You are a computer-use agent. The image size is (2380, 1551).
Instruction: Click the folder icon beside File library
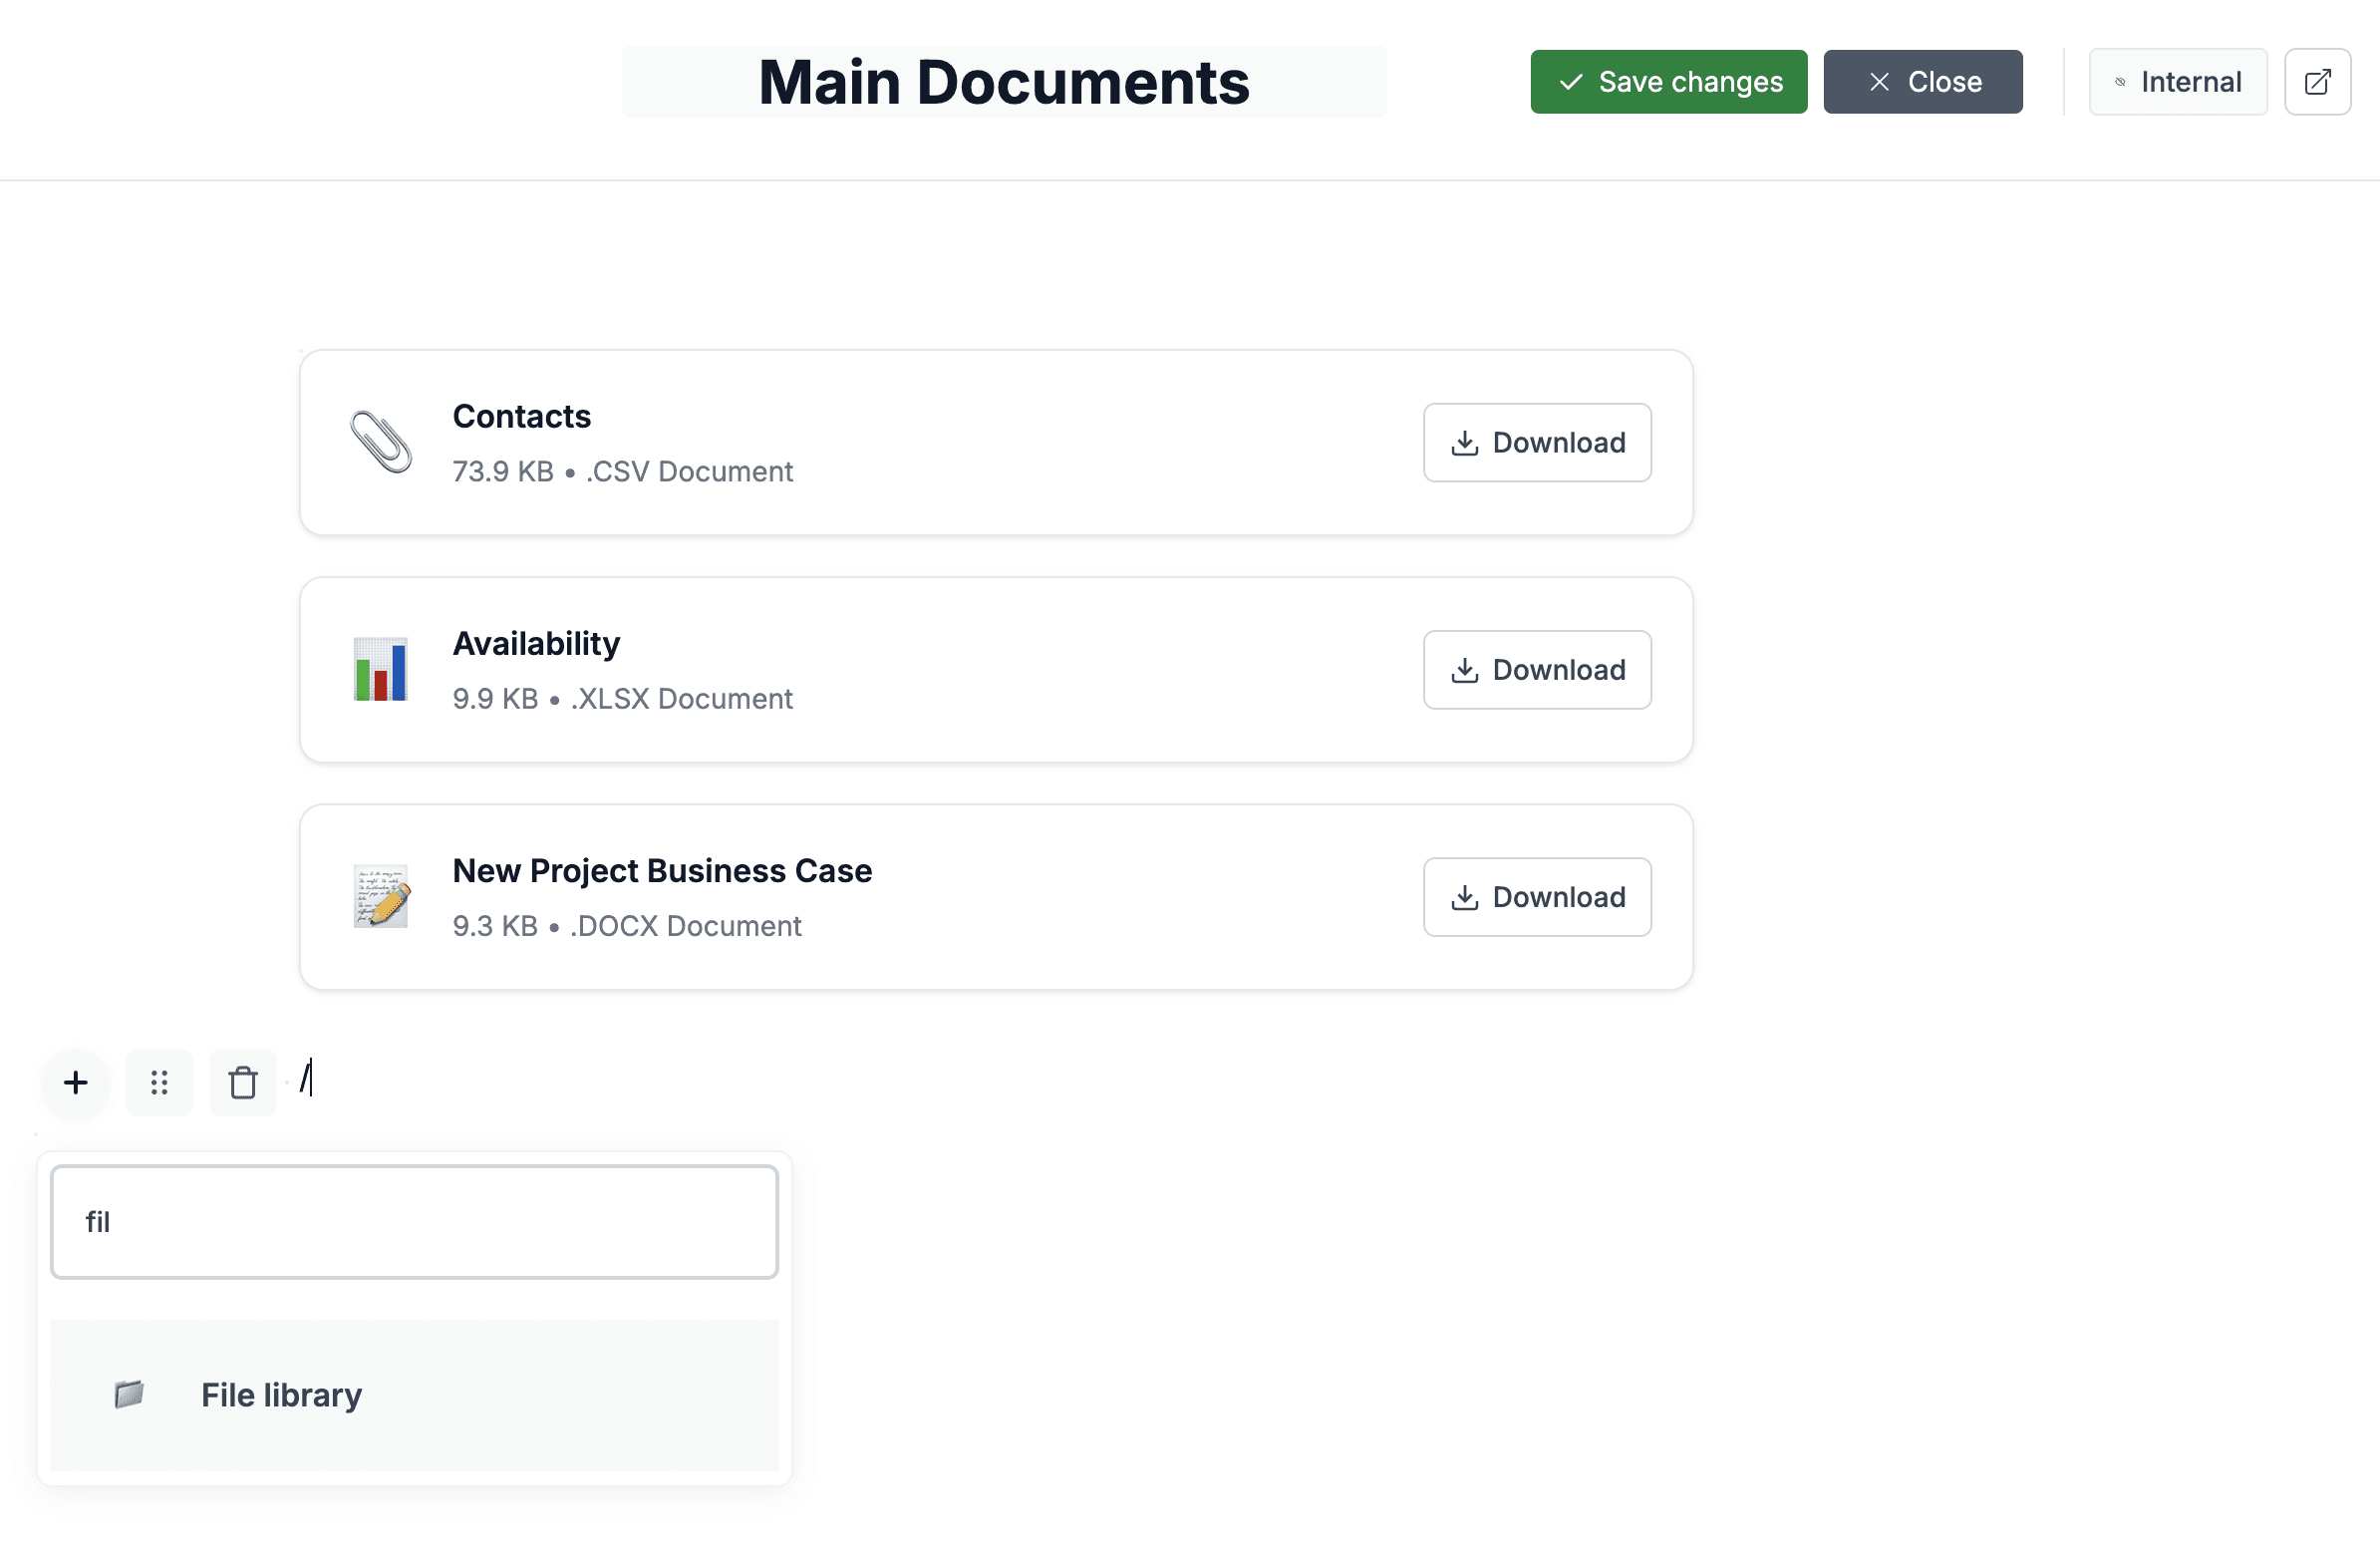click(x=129, y=1394)
